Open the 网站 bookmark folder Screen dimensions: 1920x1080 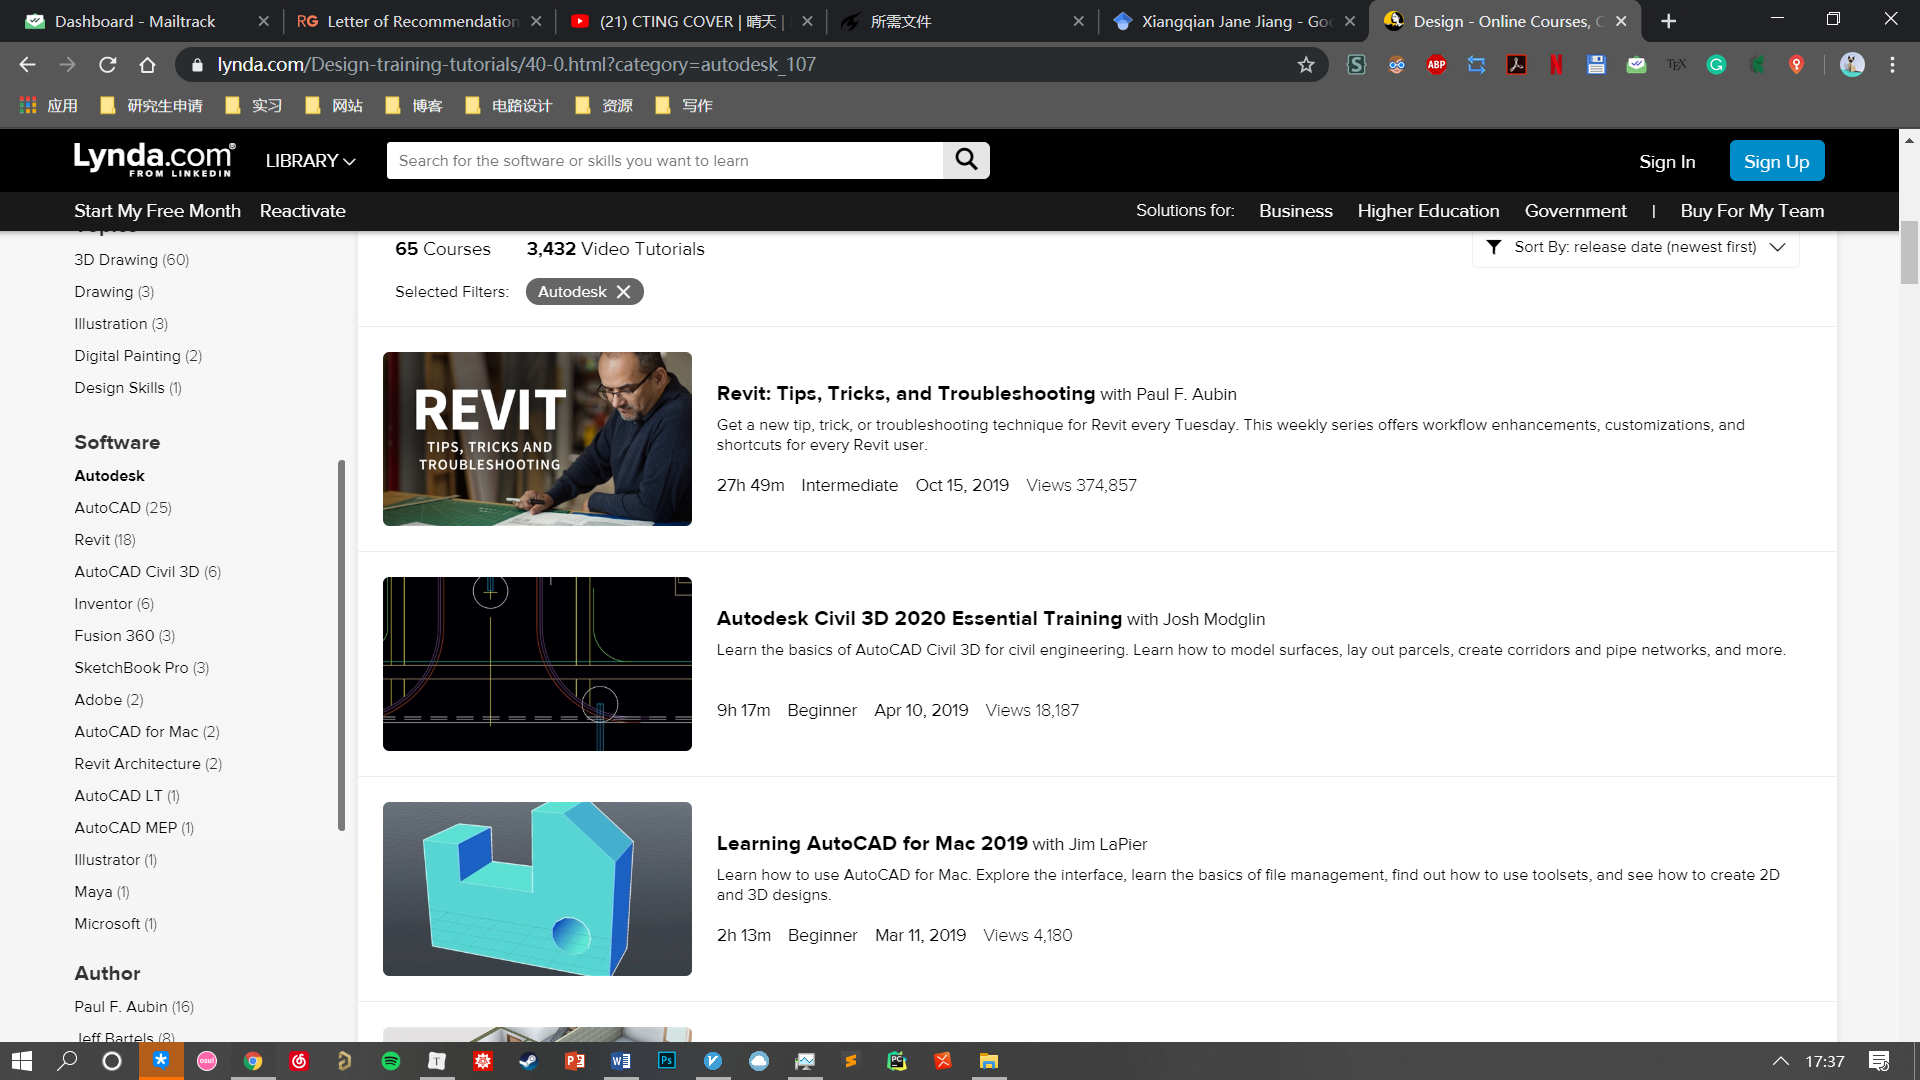(334, 106)
